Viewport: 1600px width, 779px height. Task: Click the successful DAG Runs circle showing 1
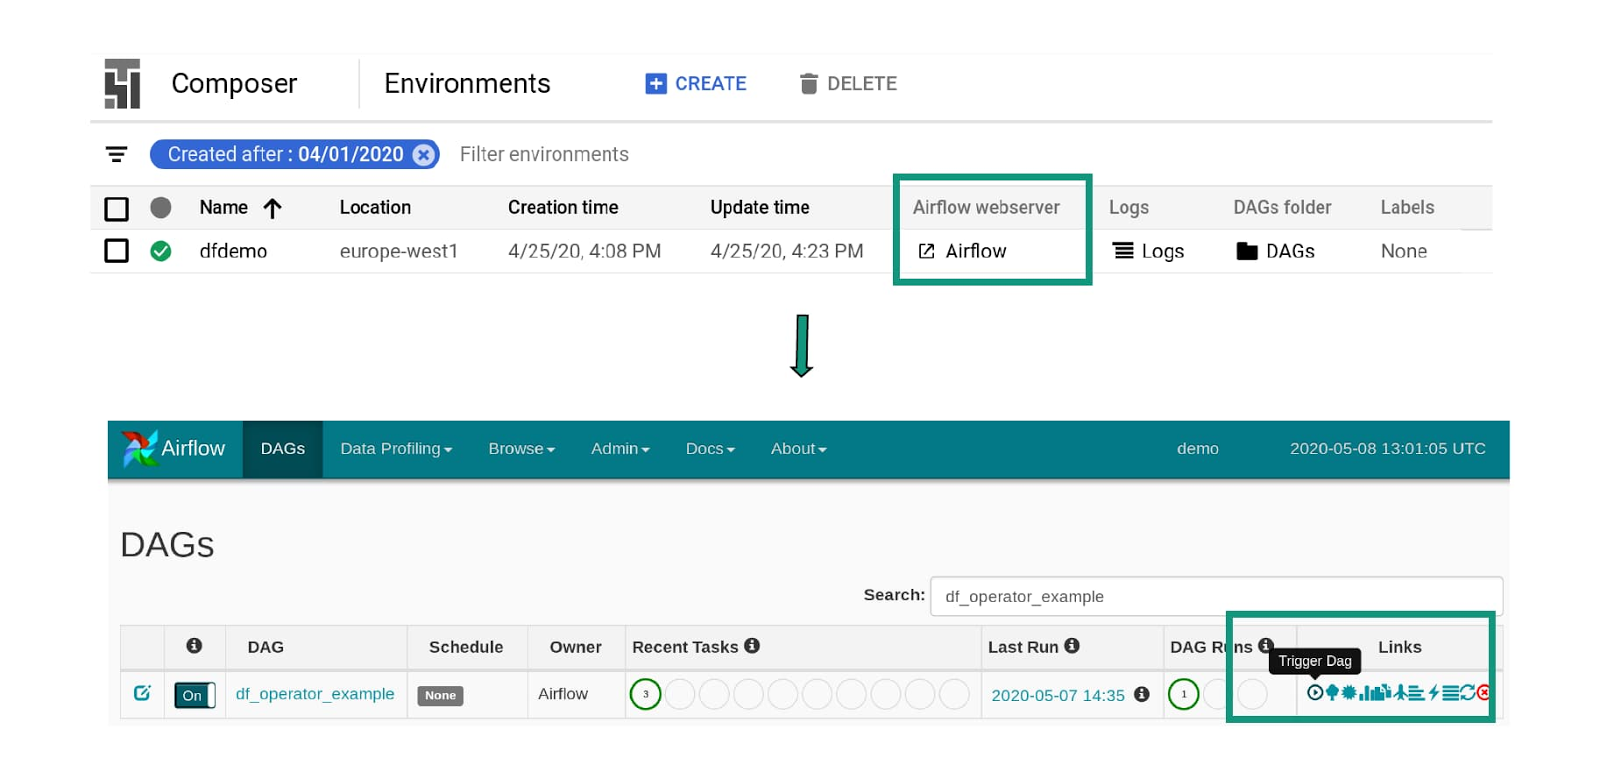pos(1184,694)
